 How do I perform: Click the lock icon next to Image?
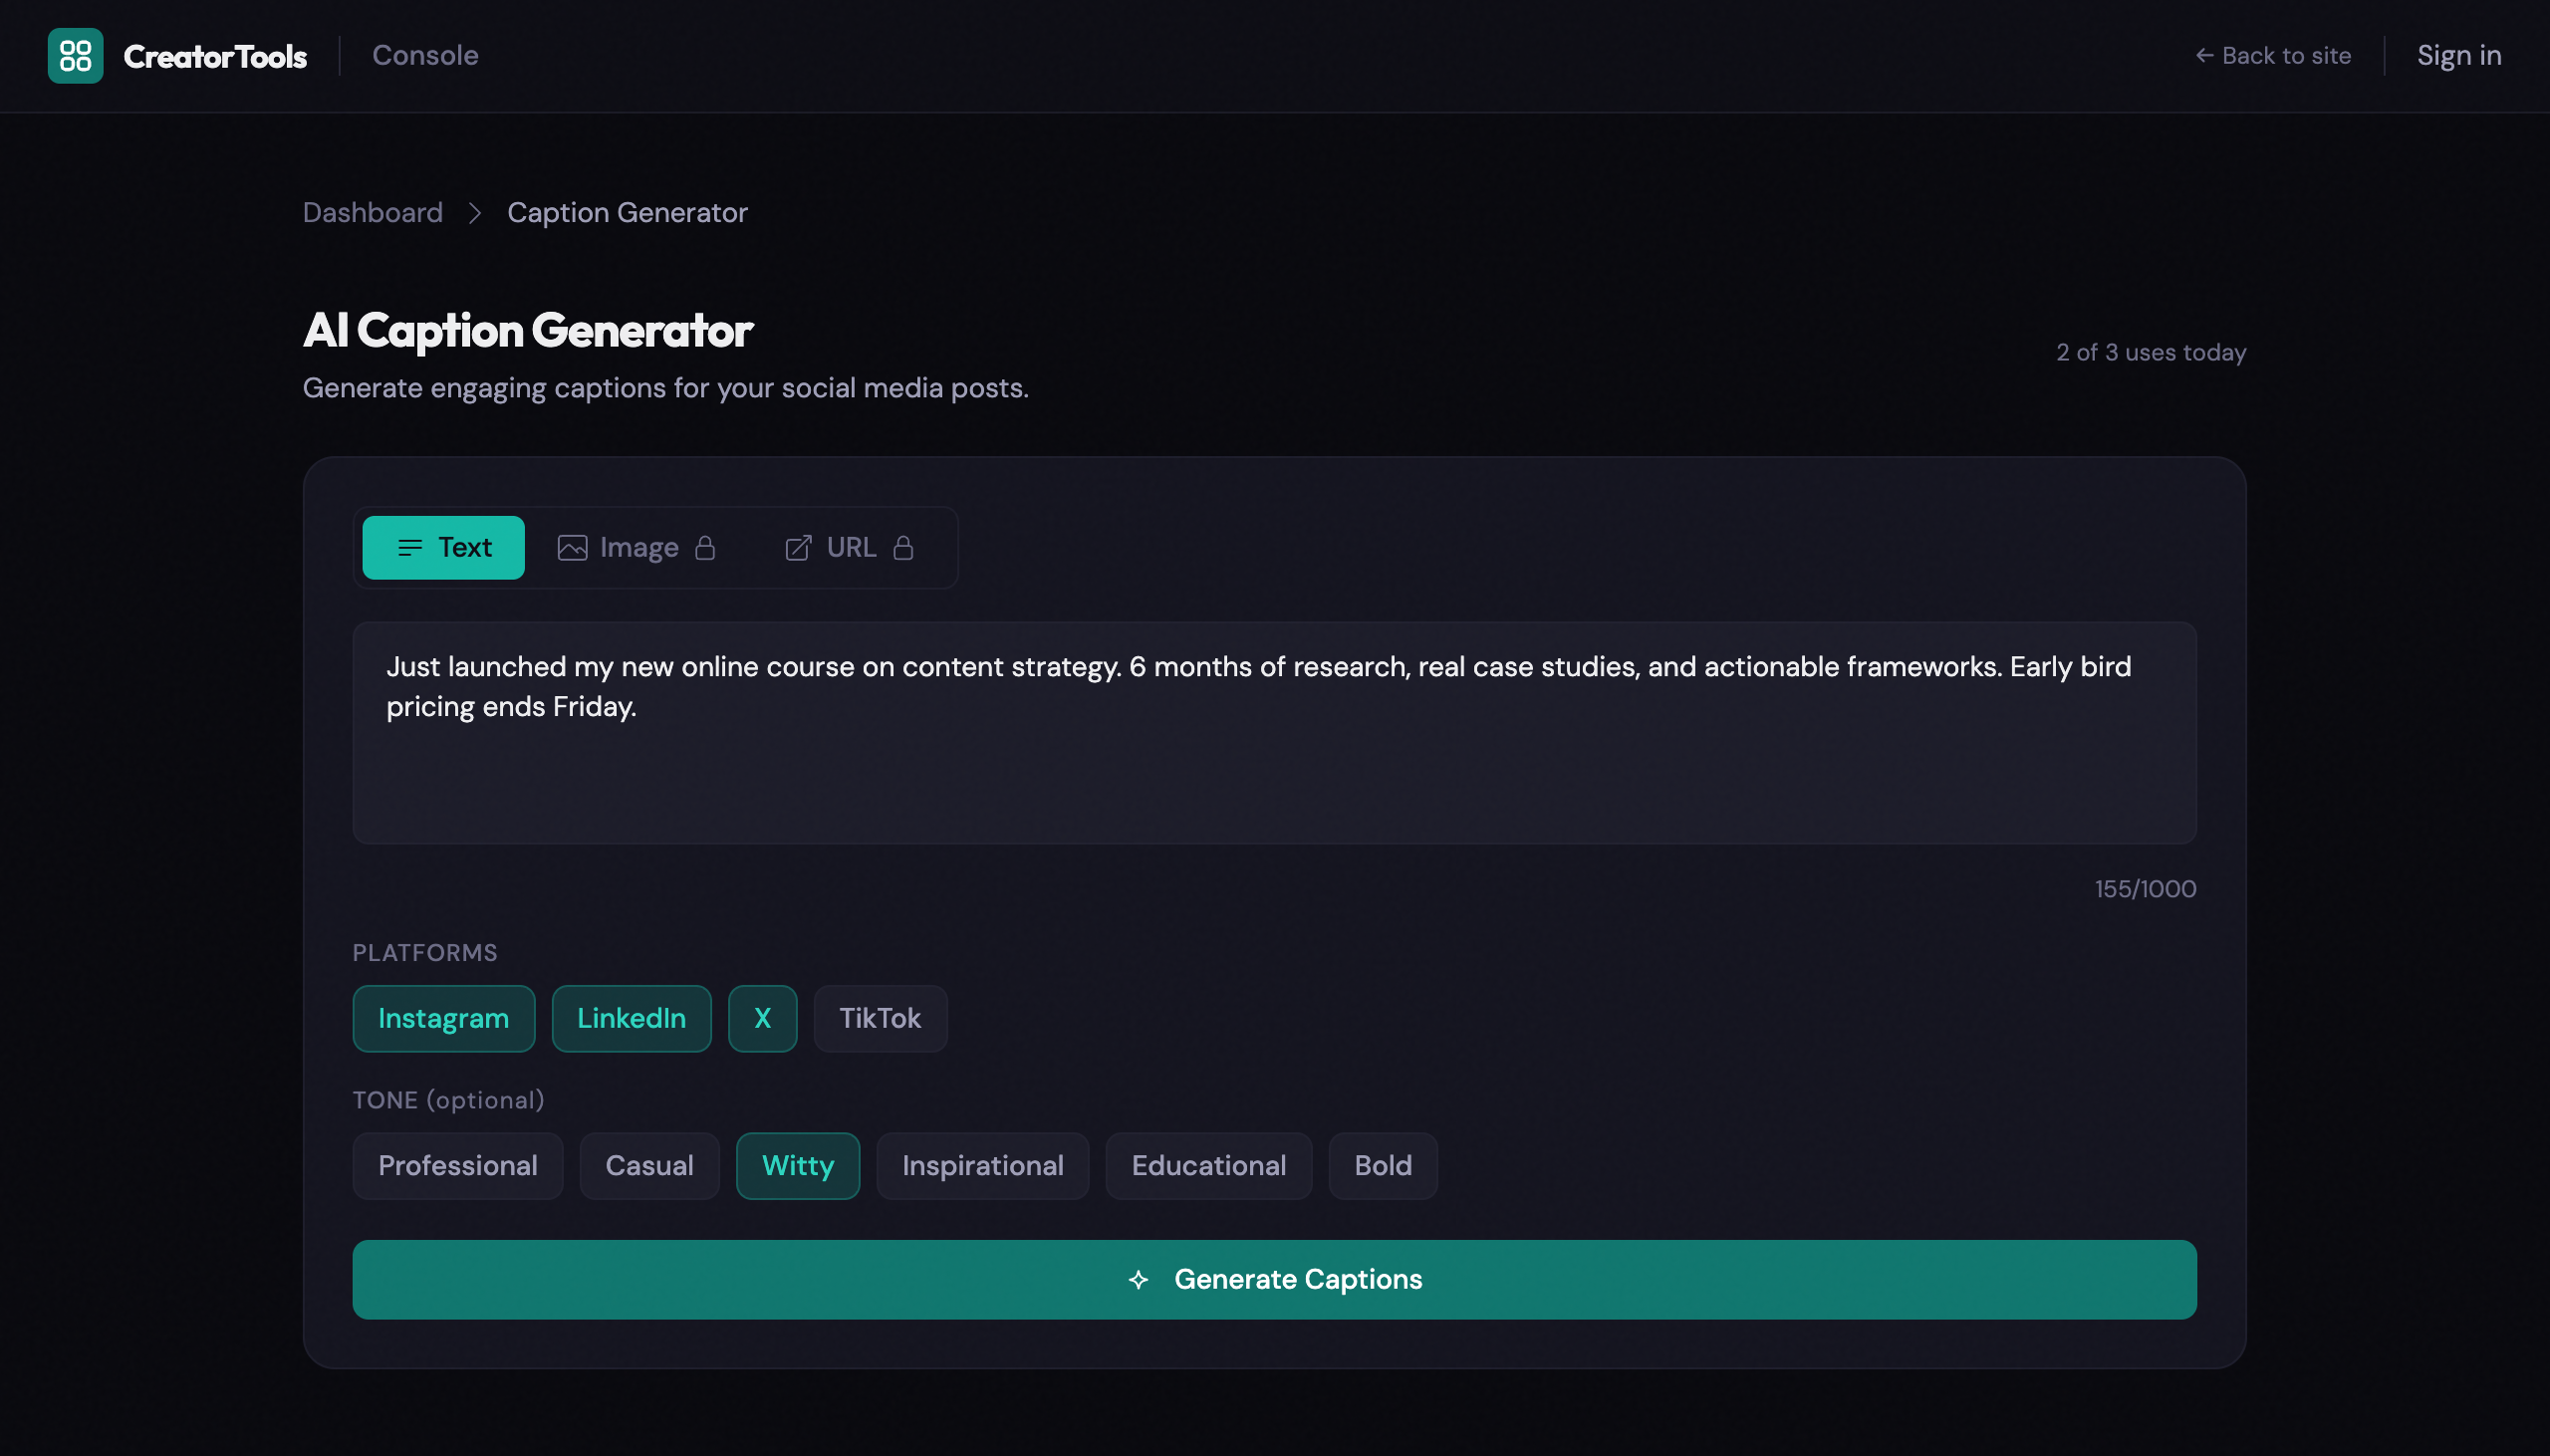point(705,547)
